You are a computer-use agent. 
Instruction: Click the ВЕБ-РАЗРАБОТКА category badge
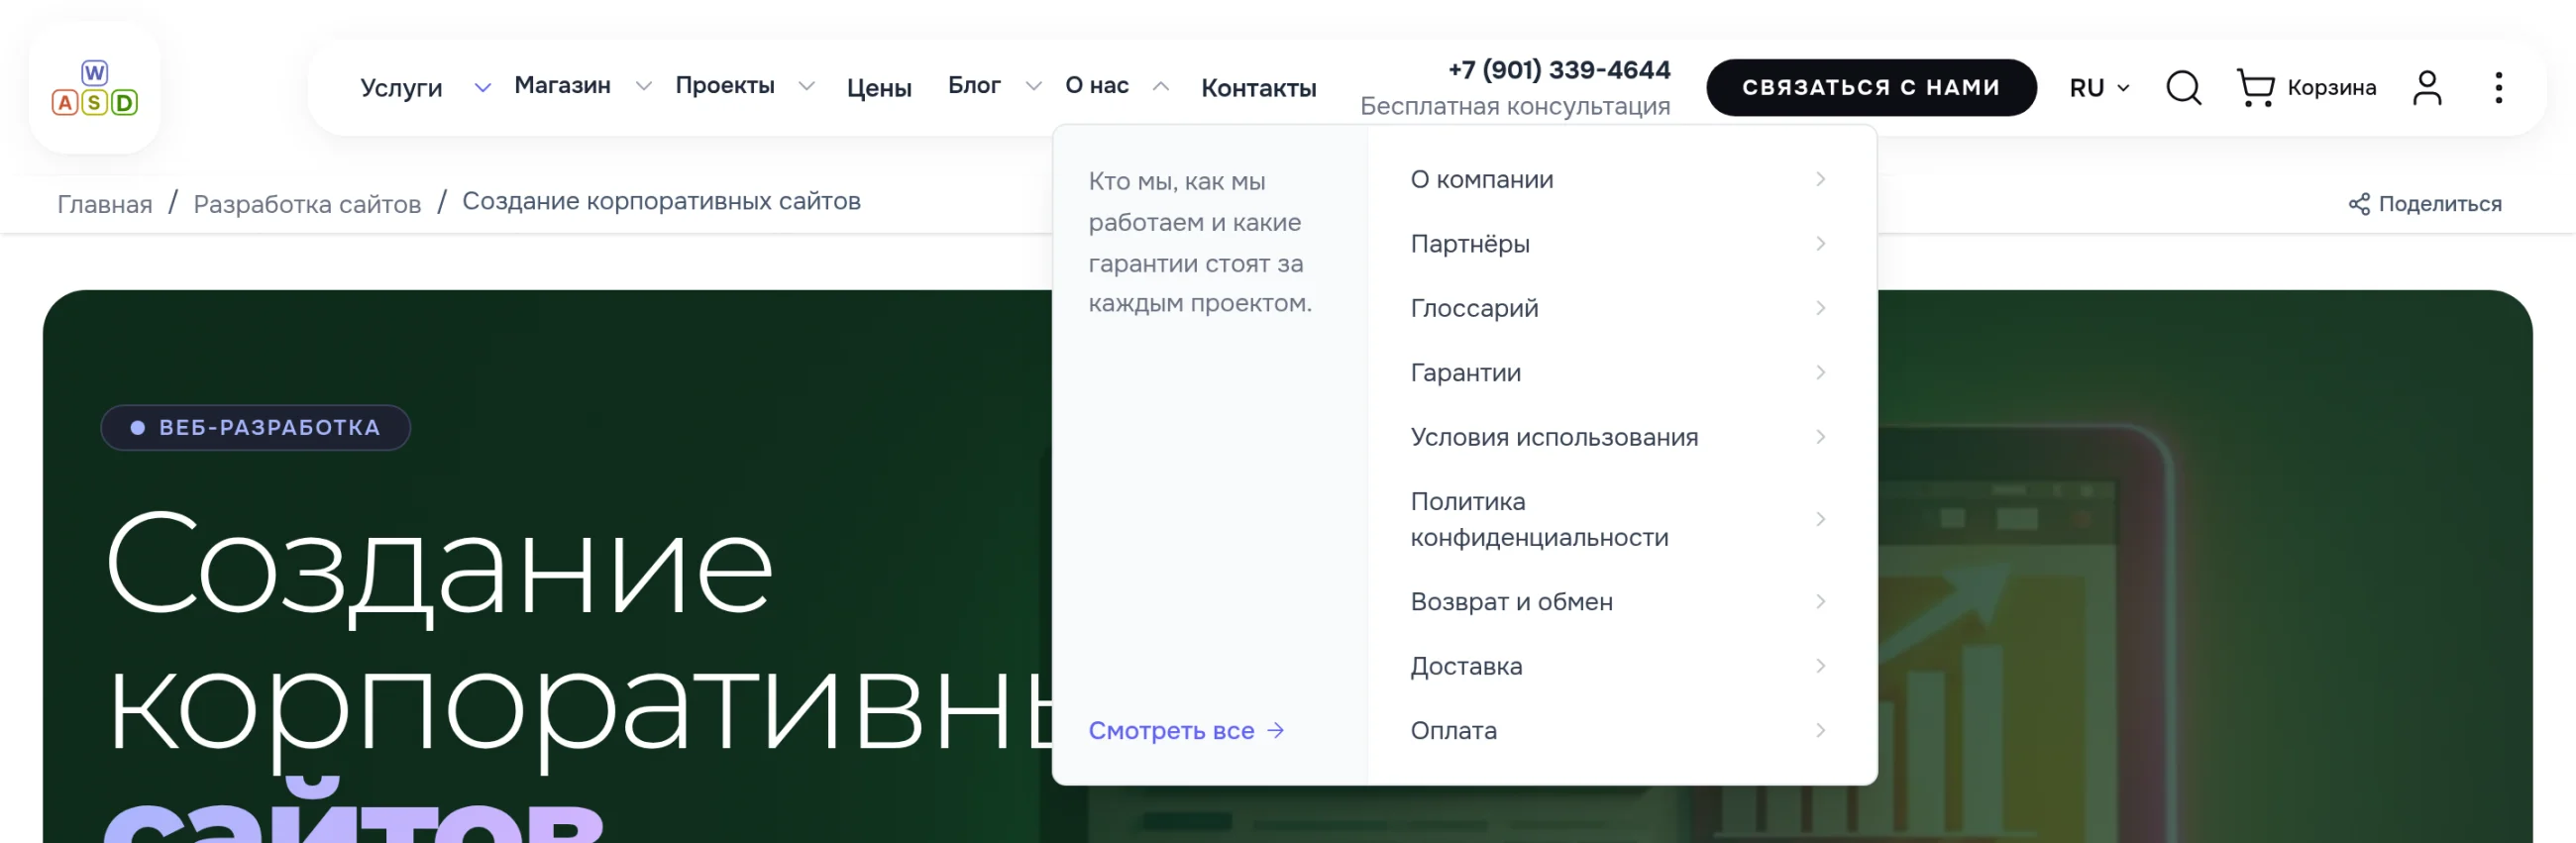[256, 428]
